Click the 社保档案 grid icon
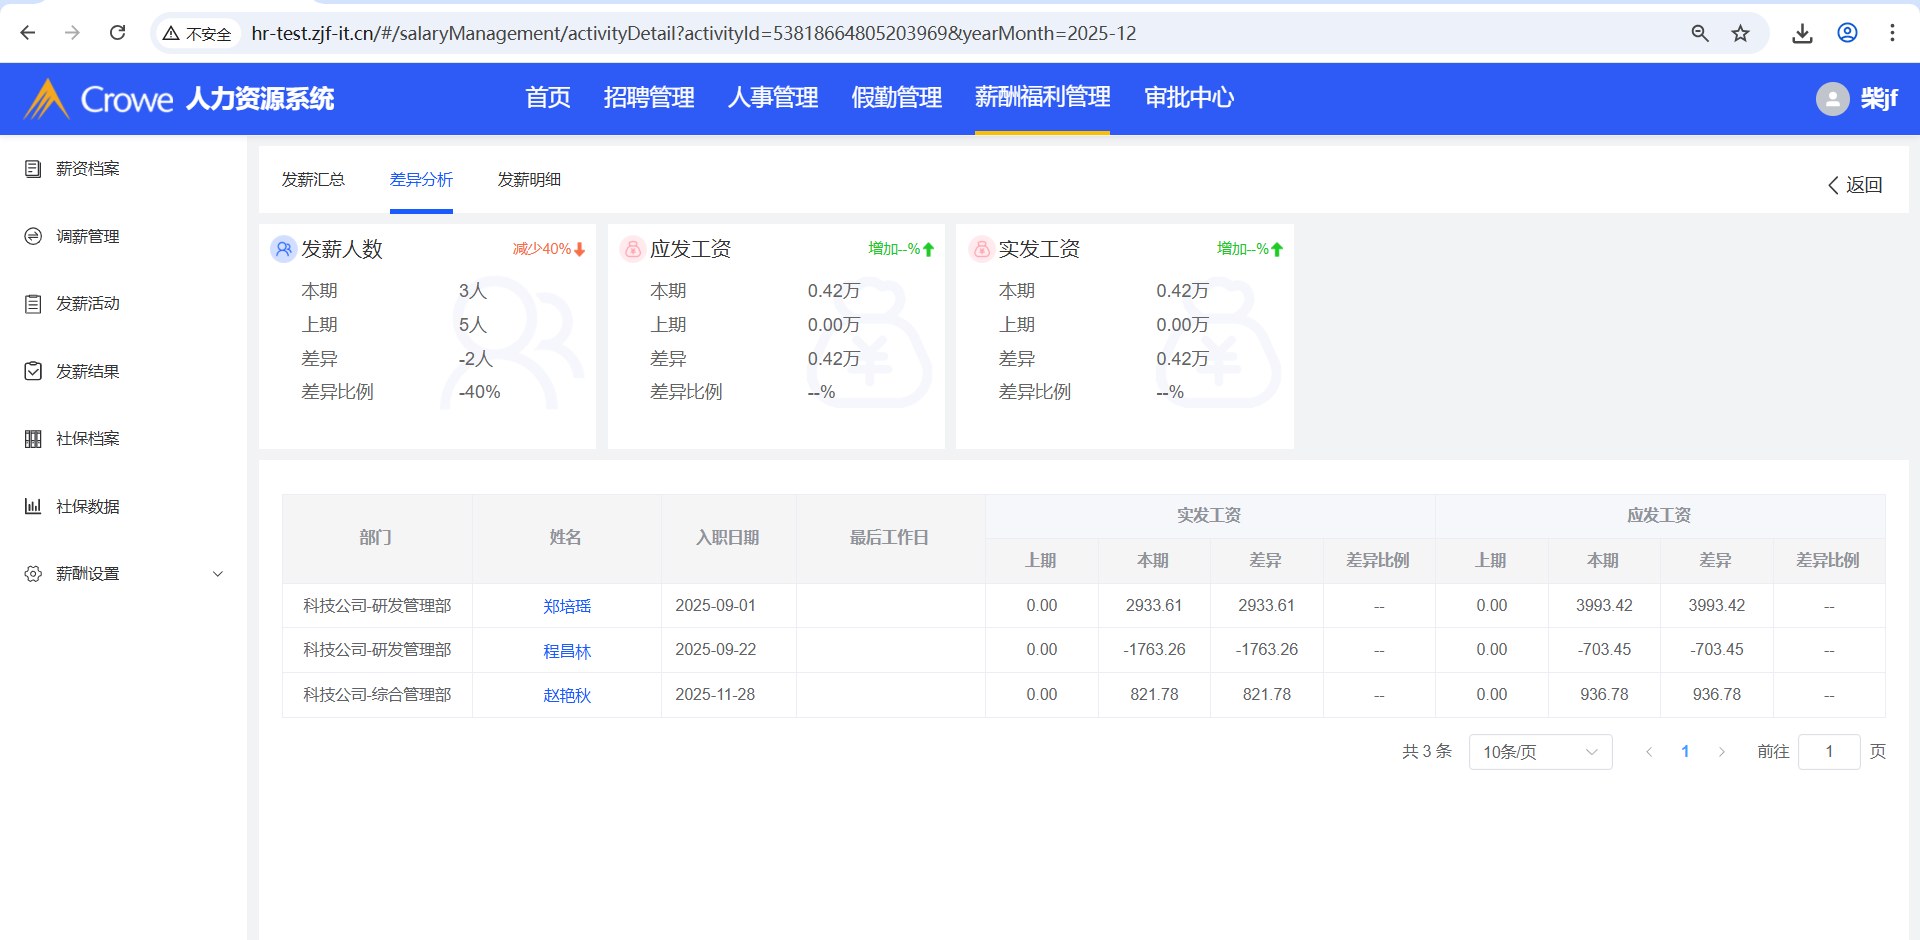This screenshot has width=1920, height=940. (33, 439)
